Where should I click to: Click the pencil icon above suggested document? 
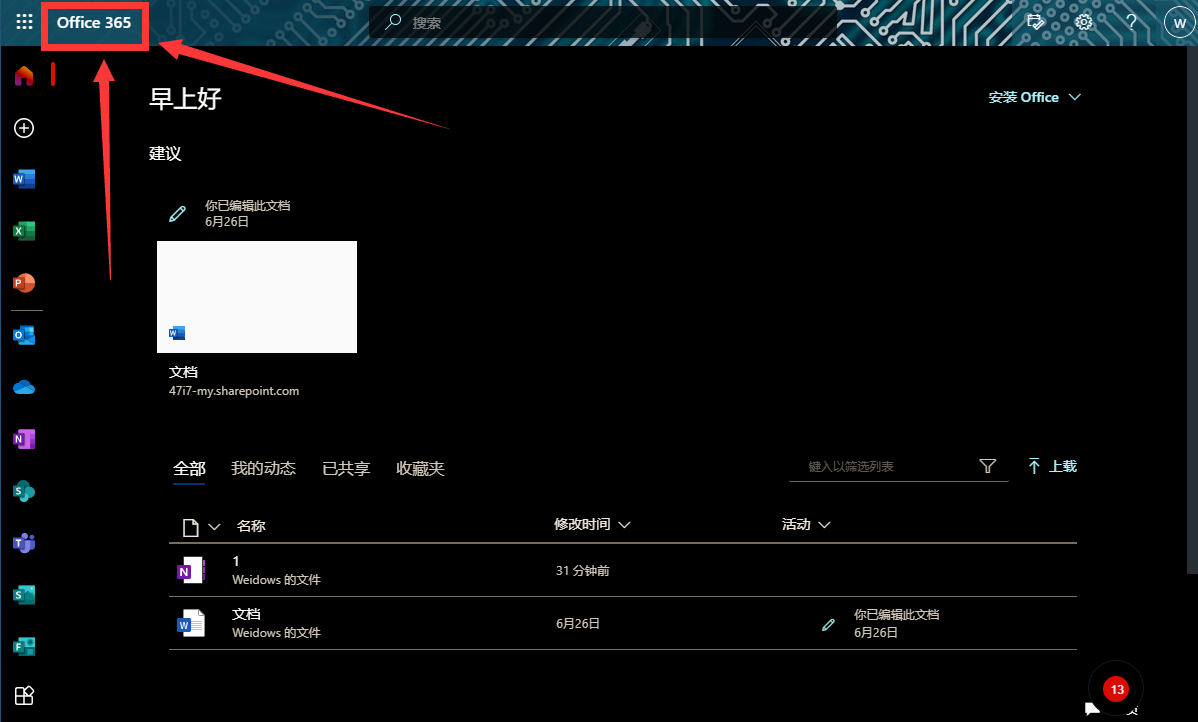click(177, 213)
